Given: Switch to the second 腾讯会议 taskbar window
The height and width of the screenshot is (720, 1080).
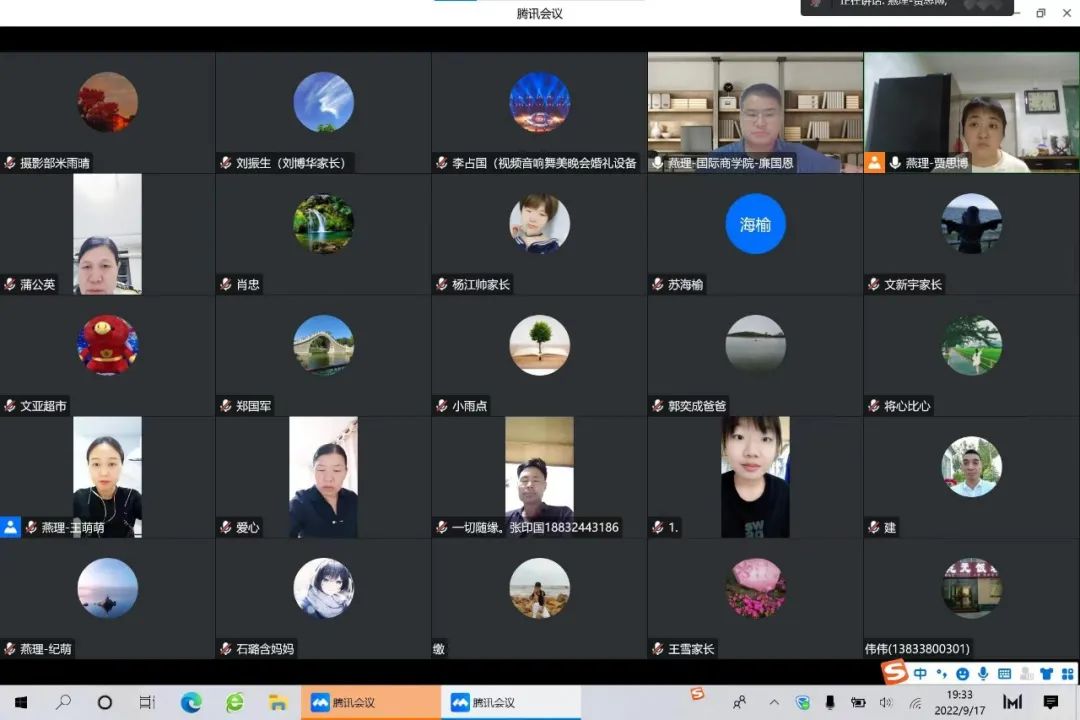Looking at the screenshot, I should pyautogui.click(x=510, y=702).
